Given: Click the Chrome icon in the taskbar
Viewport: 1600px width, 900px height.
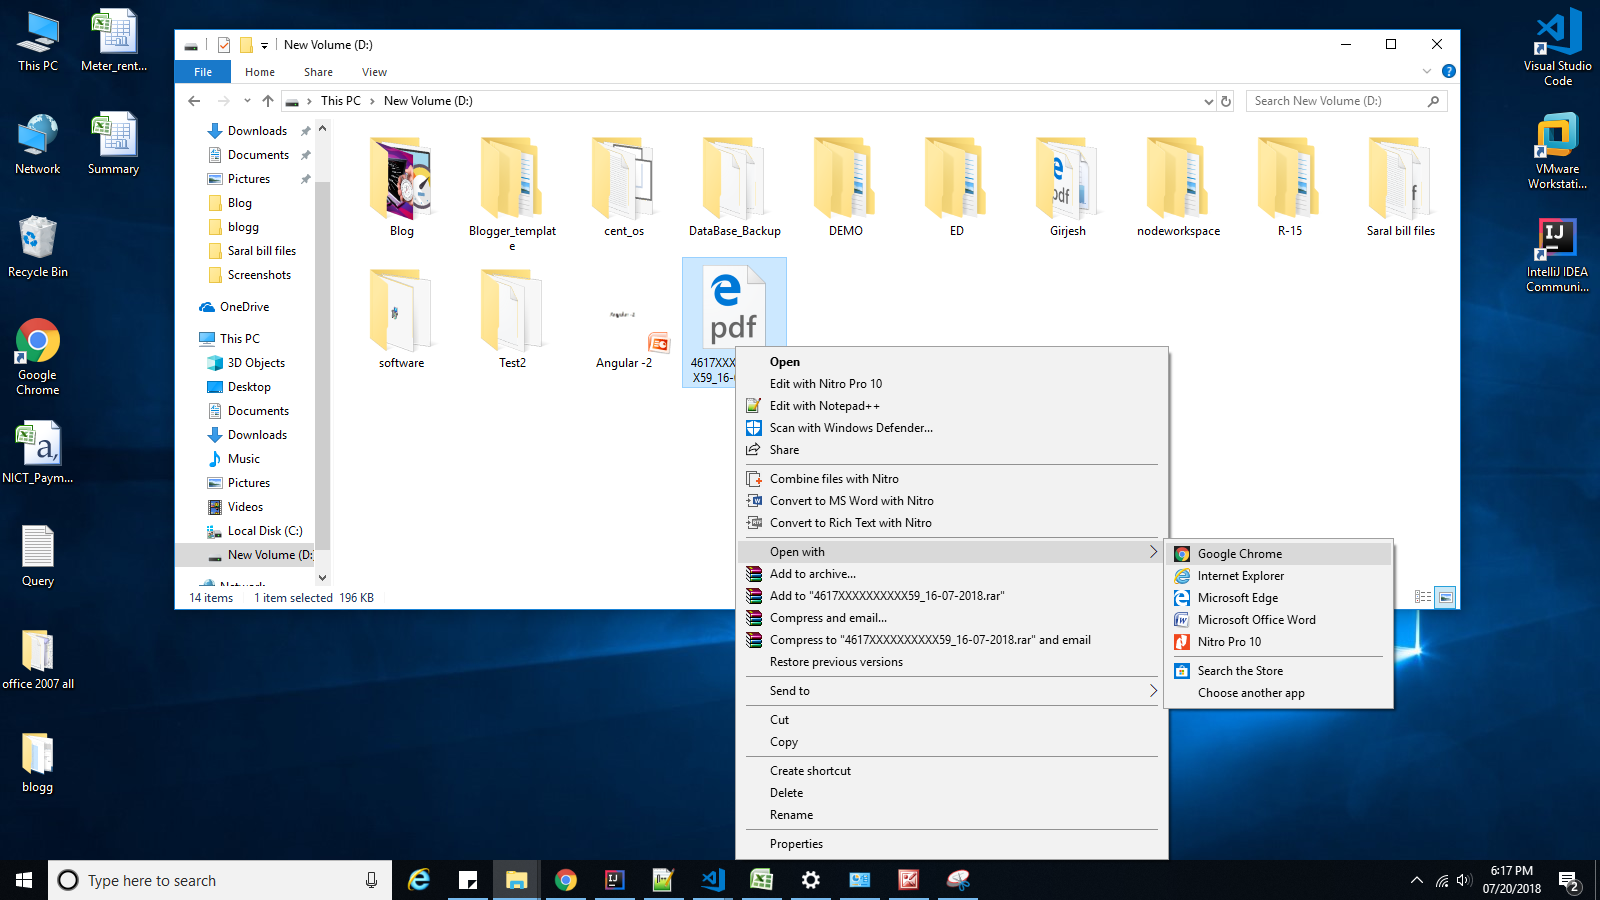Looking at the screenshot, I should click(x=566, y=880).
